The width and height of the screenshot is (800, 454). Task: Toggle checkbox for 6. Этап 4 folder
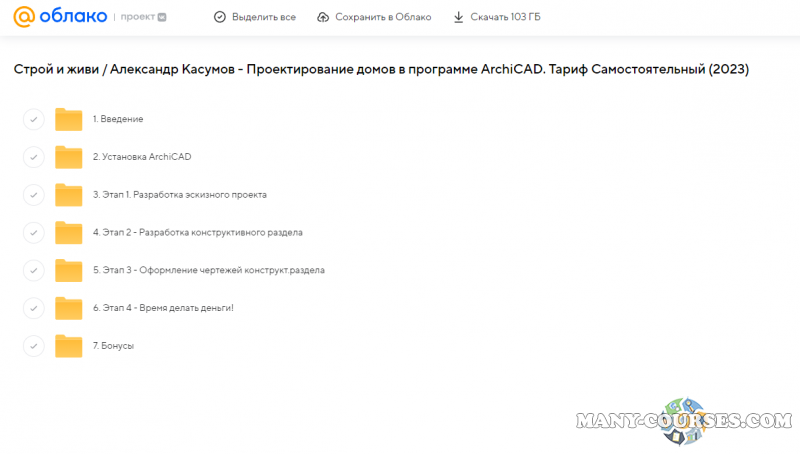(x=33, y=308)
